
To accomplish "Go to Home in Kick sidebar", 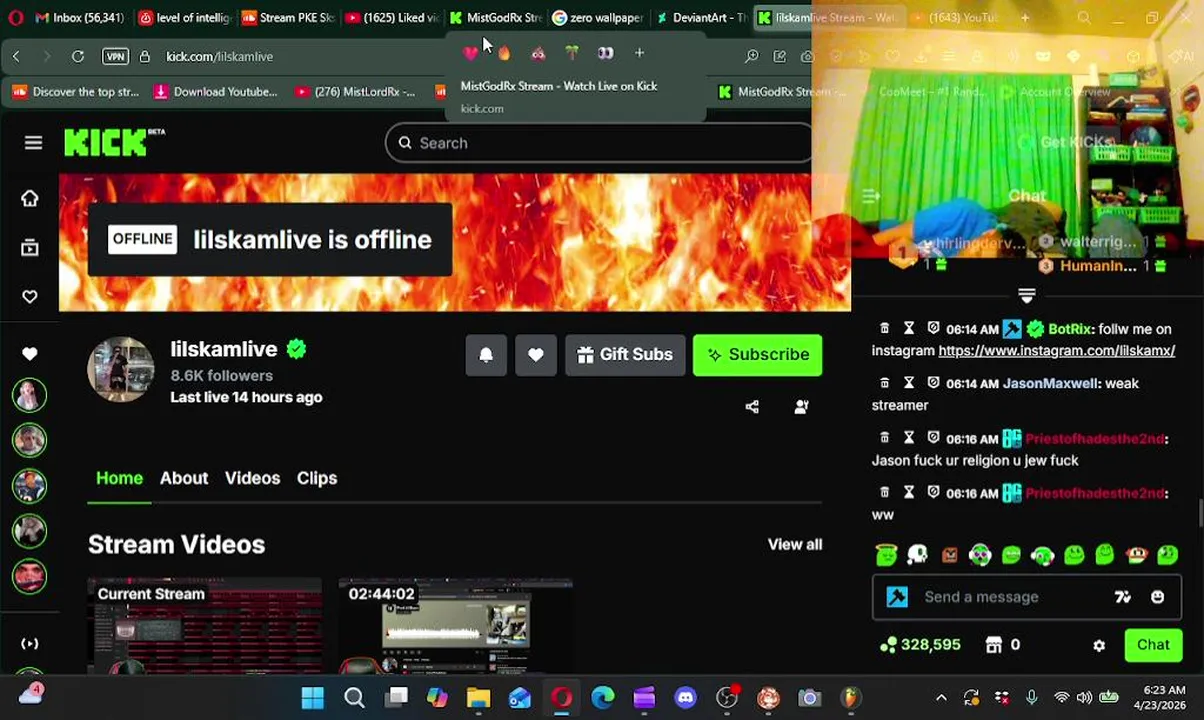I will pyautogui.click(x=30, y=198).
